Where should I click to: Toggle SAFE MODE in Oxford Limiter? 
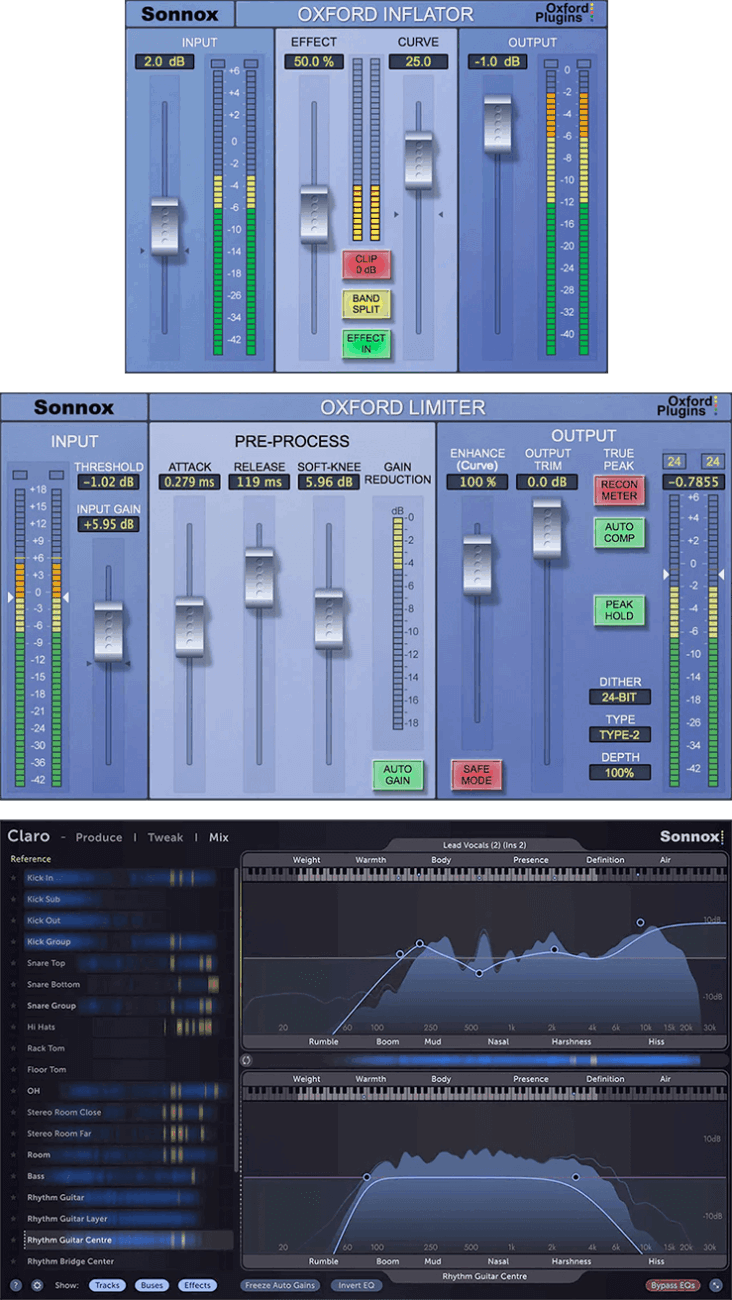click(x=476, y=775)
